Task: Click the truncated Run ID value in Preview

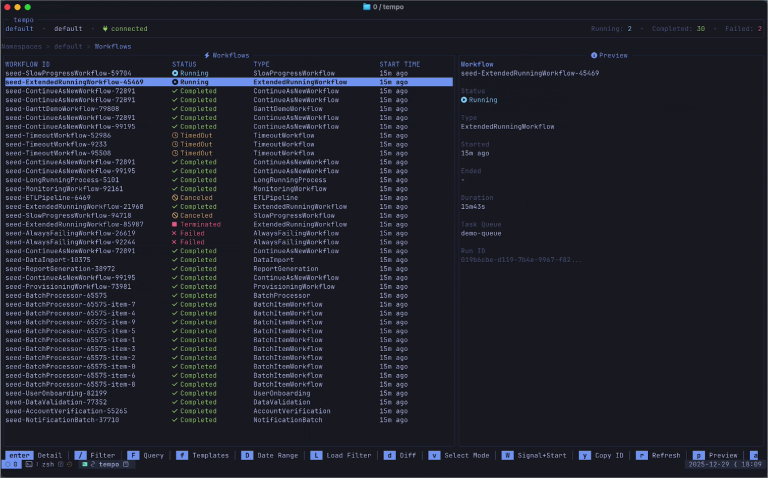Action: [521, 260]
